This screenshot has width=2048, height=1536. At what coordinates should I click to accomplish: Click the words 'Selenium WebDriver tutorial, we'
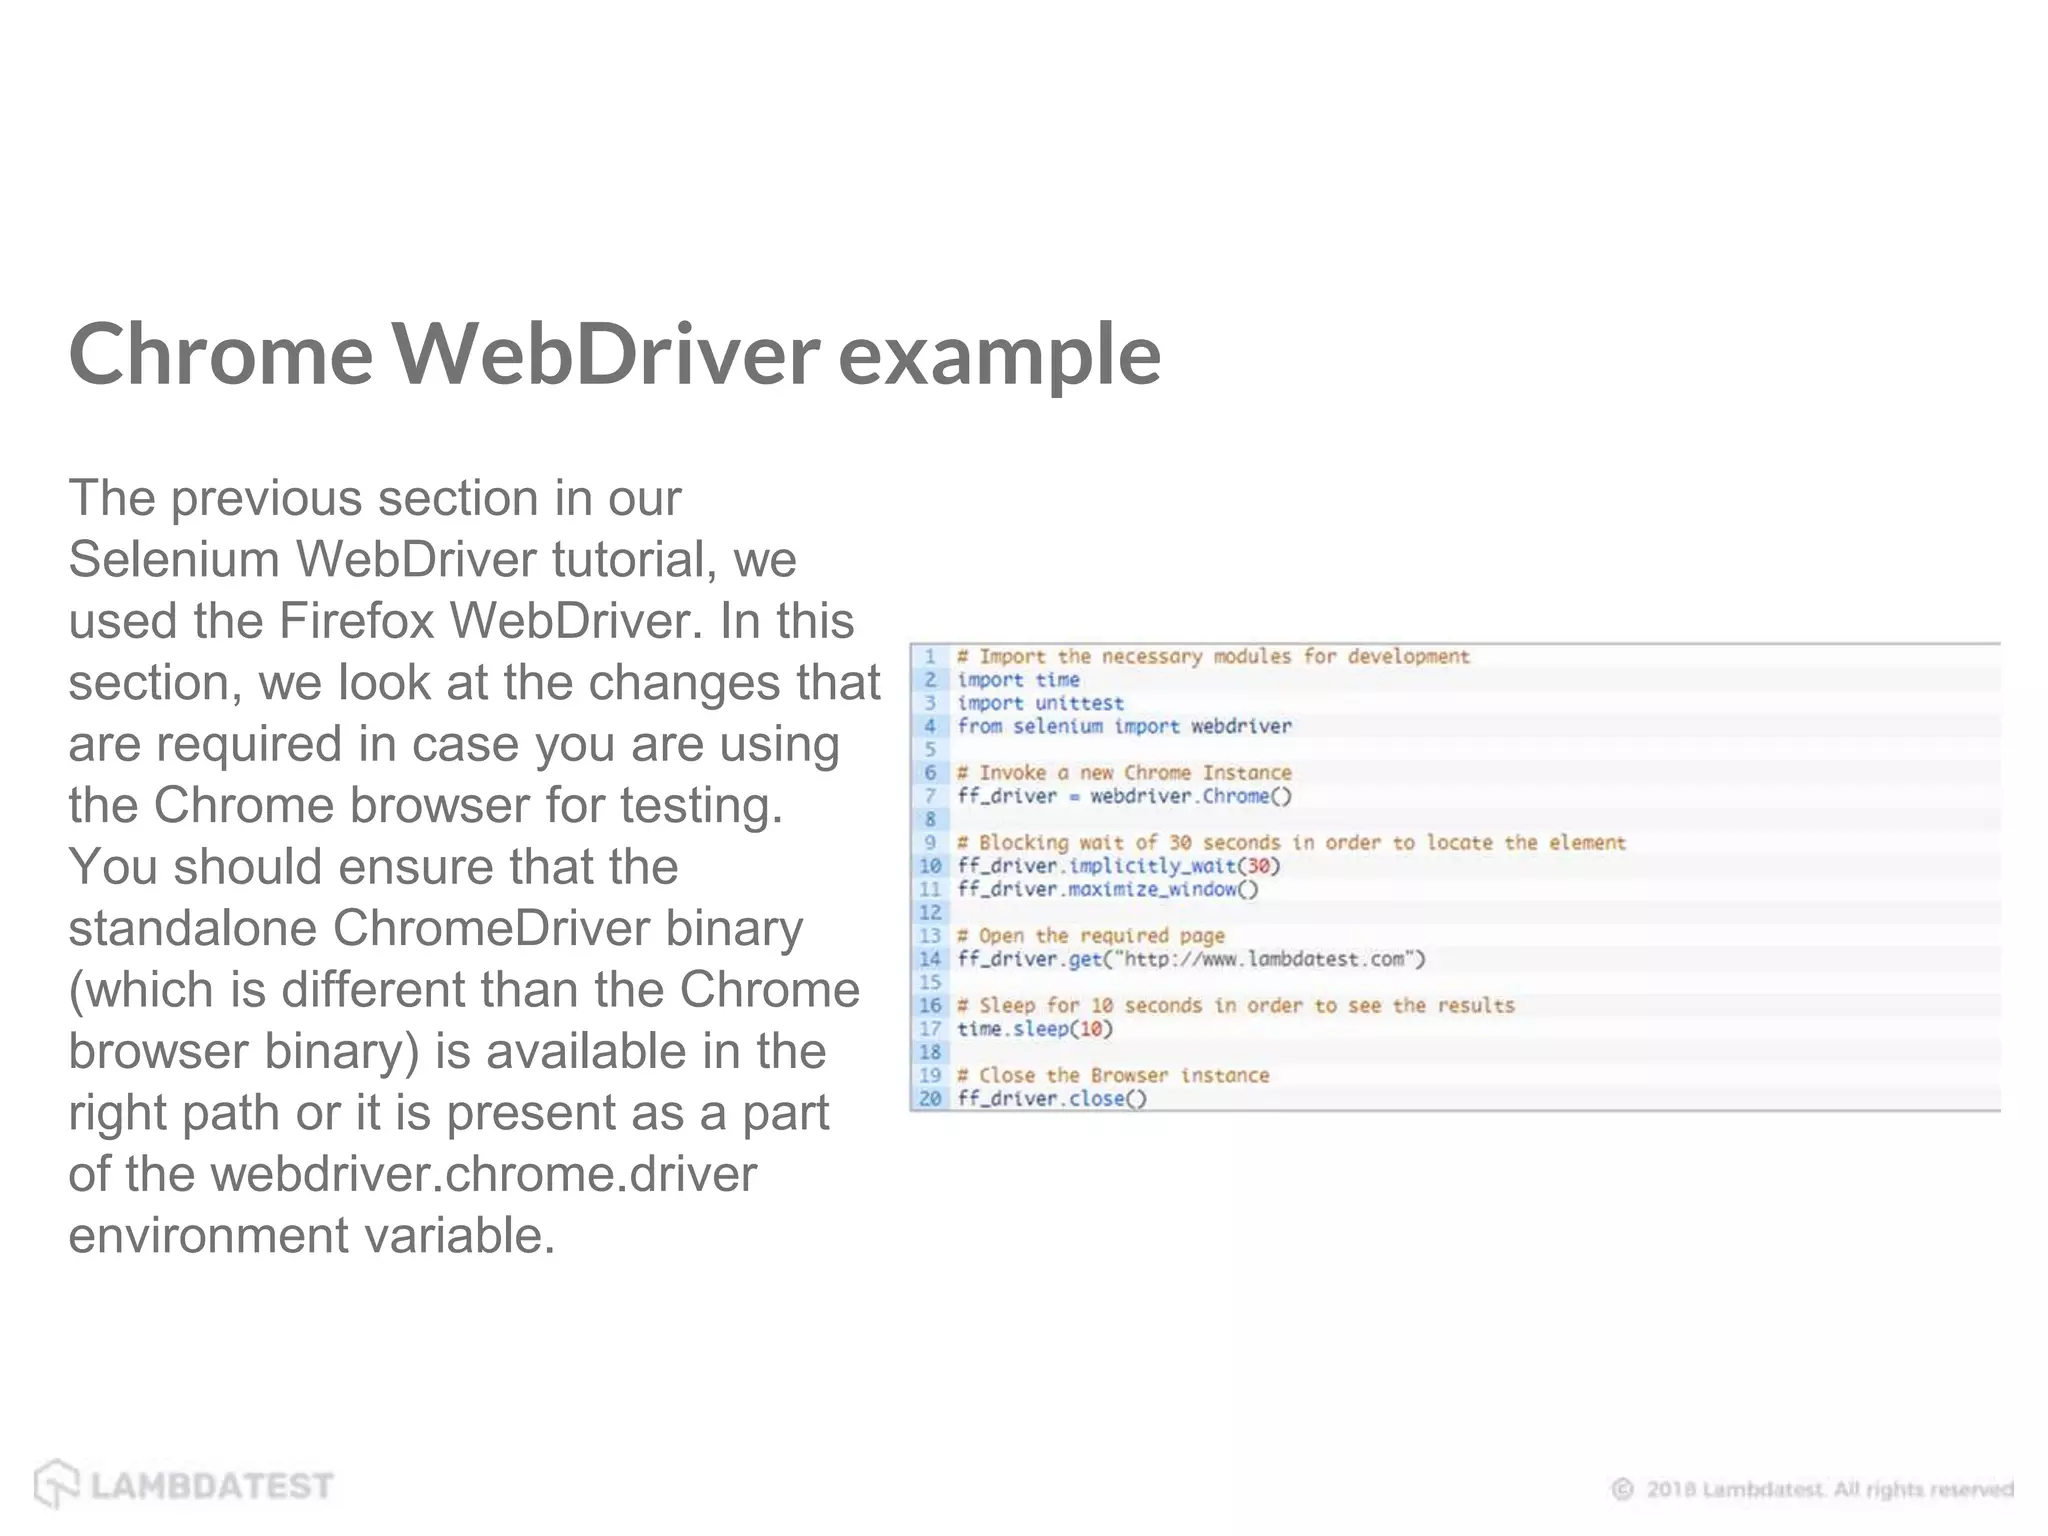tap(432, 559)
